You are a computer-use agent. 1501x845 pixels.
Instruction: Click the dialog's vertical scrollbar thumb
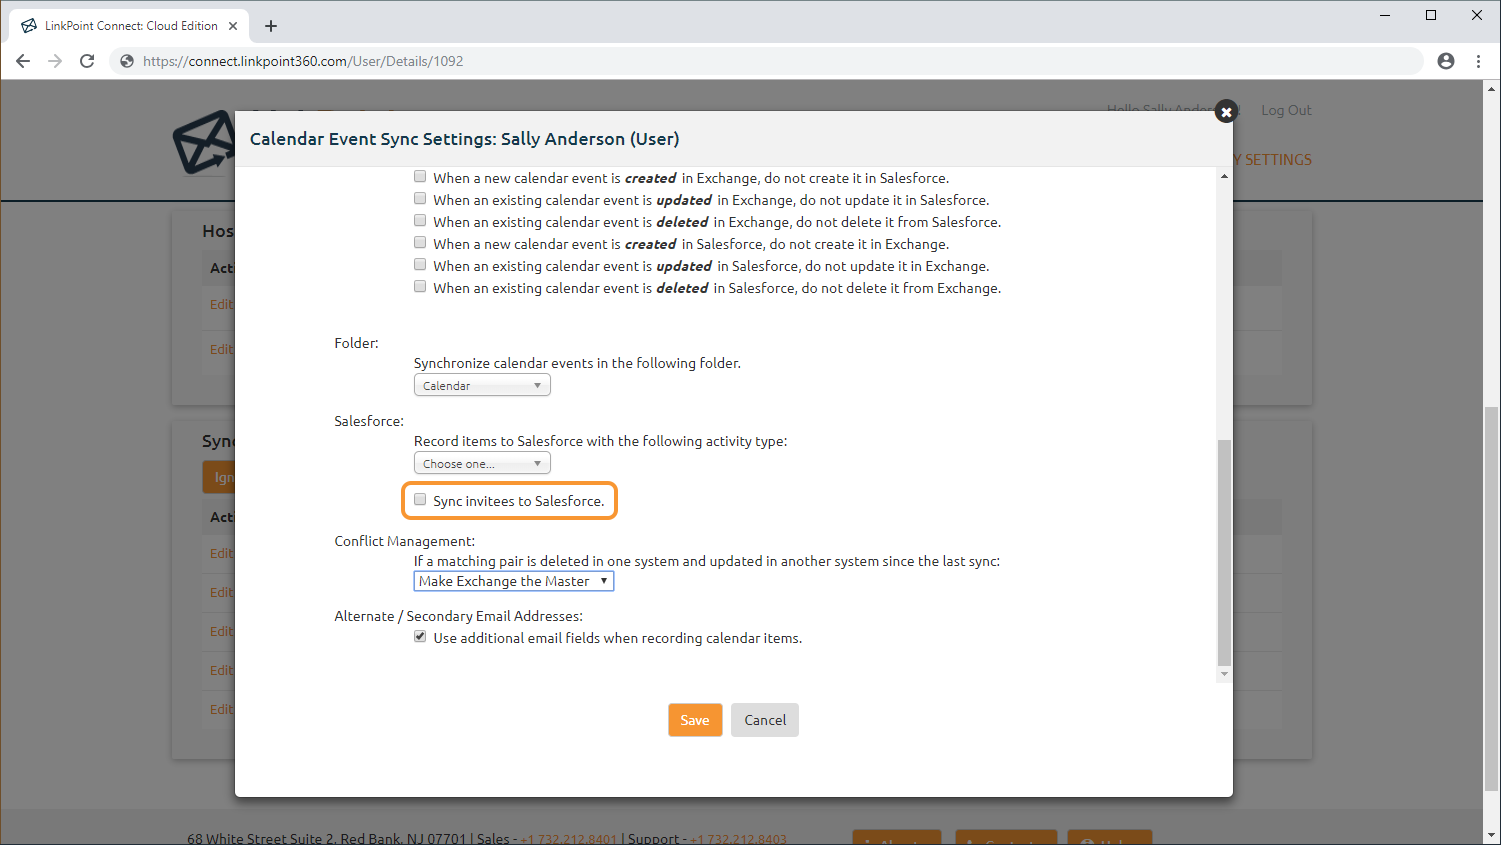1224,552
